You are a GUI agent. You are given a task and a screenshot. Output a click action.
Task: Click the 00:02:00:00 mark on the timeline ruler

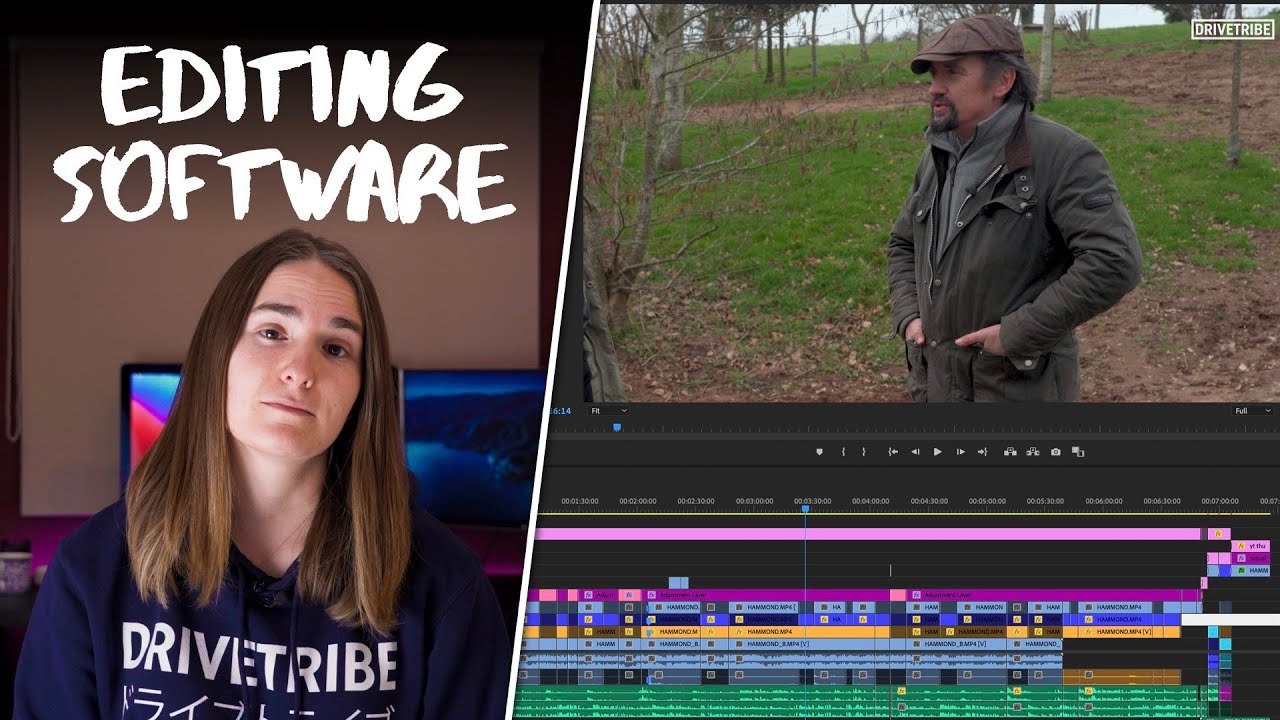(638, 501)
